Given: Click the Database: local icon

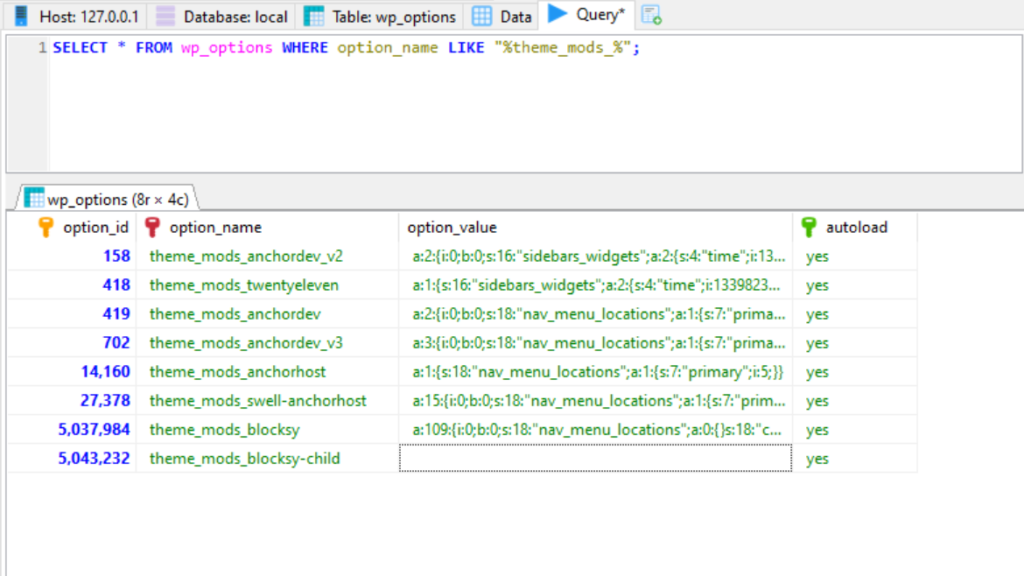Looking at the screenshot, I should (x=166, y=16).
